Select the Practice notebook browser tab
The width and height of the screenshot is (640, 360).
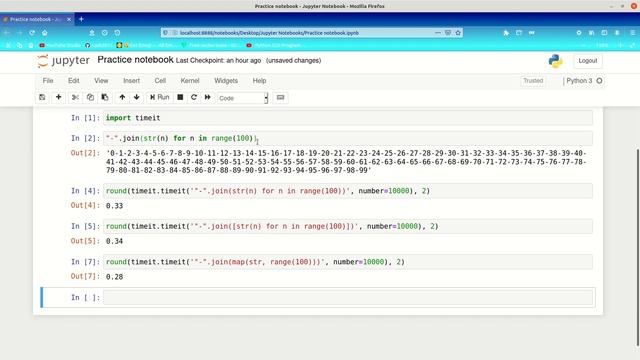coord(37,19)
